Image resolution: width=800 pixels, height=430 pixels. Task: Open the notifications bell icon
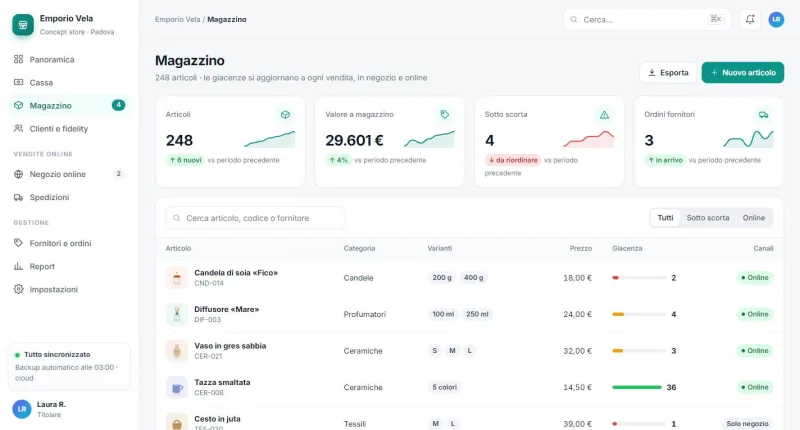pyautogui.click(x=749, y=19)
